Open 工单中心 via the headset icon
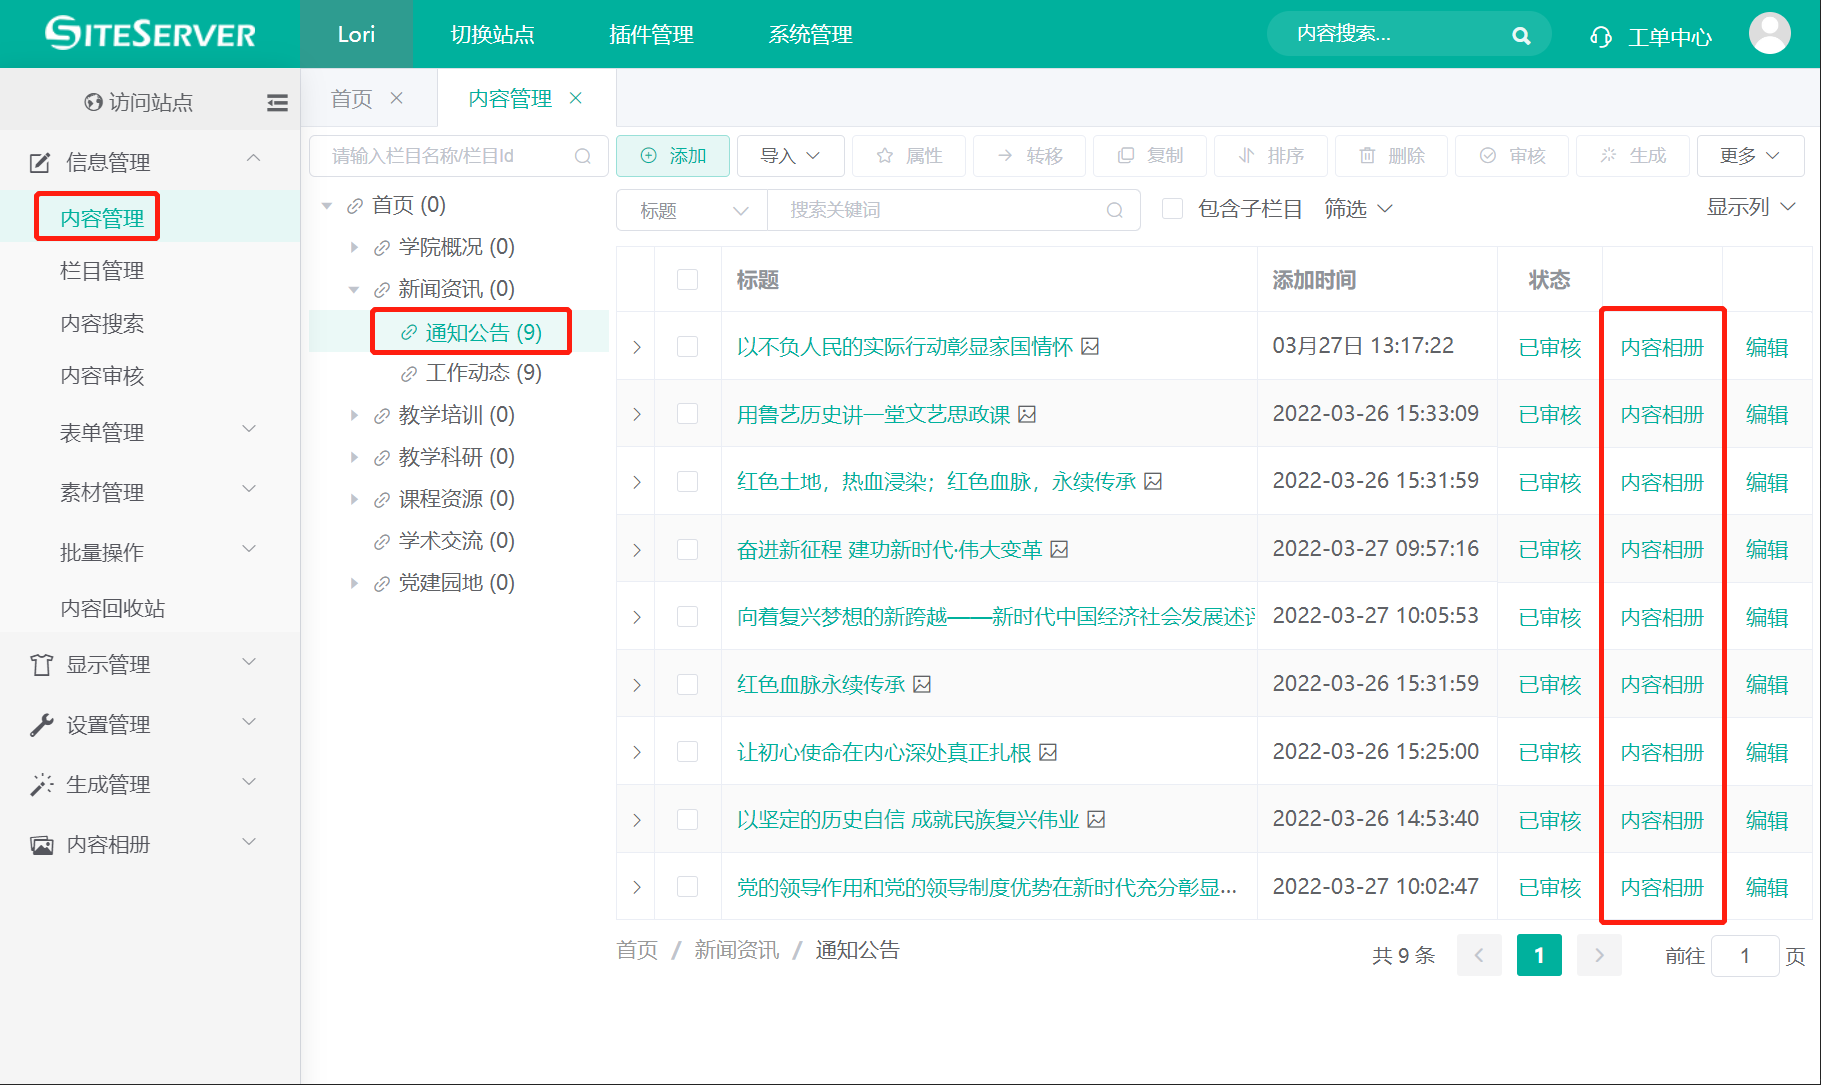The image size is (1821, 1085). pyautogui.click(x=1601, y=34)
